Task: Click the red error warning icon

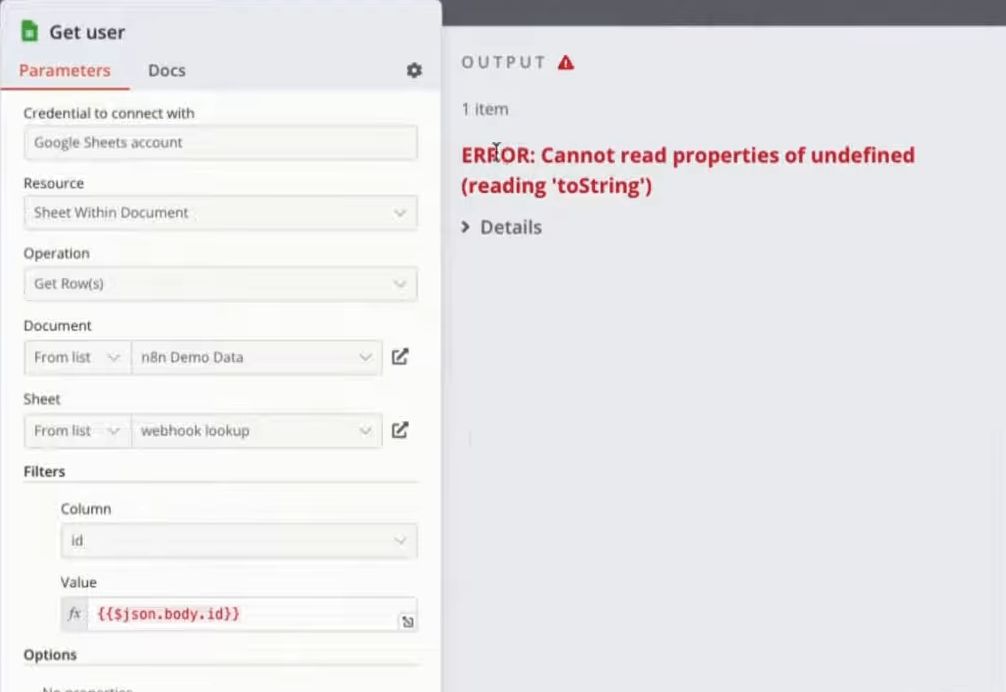Action: [x=566, y=63]
